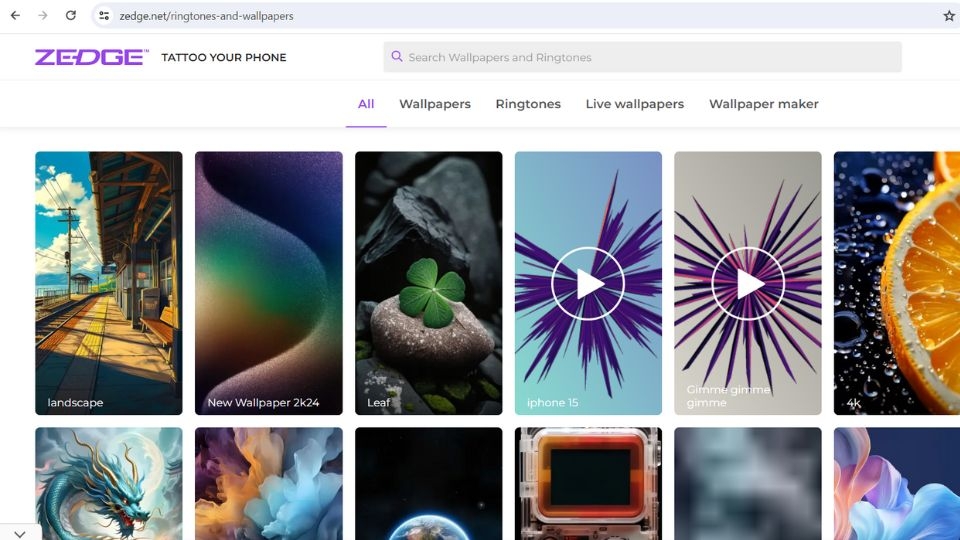The image size is (960, 540).
Task: Open the Live wallpapers tab
Action: [635, 104]
